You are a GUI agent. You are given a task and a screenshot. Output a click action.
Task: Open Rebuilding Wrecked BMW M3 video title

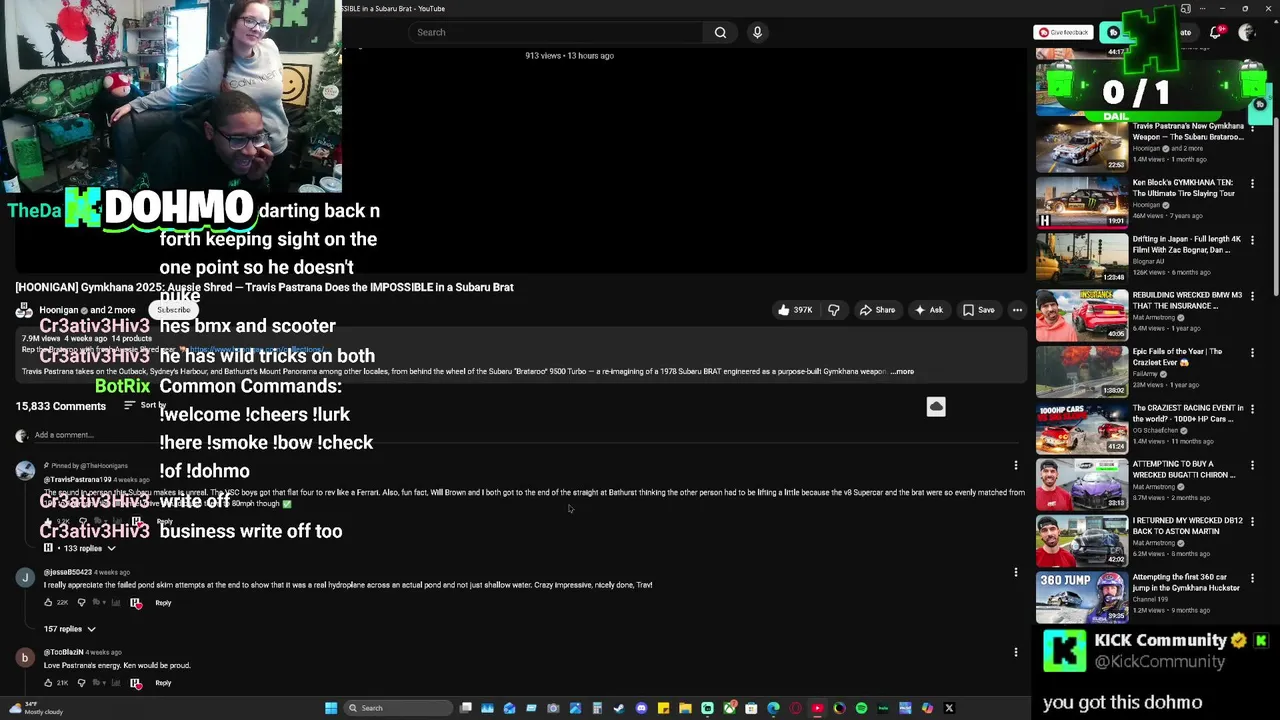[x=1187, y=300]
